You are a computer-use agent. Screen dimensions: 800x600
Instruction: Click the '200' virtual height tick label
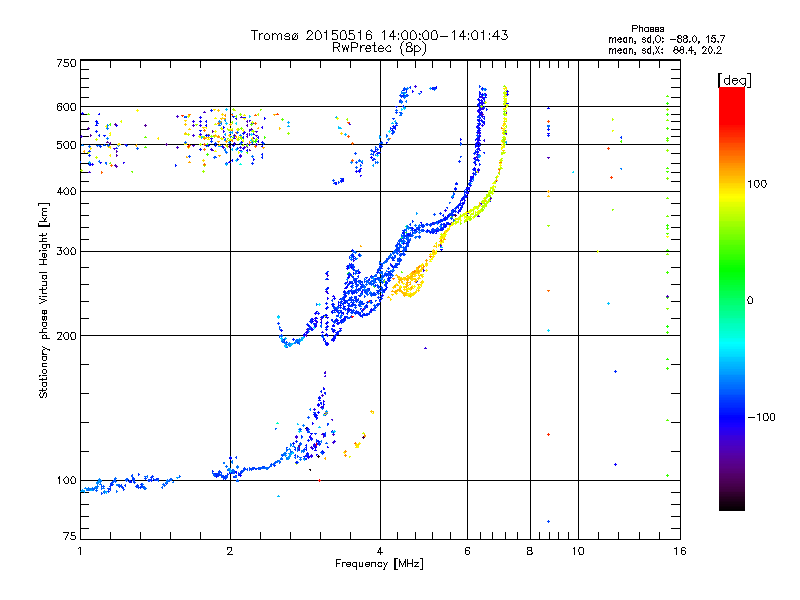click(x=66, y=336)
